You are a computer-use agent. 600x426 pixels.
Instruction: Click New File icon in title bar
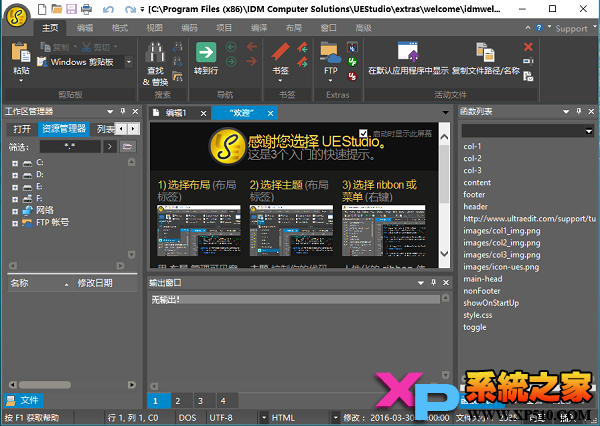point(42,9)
